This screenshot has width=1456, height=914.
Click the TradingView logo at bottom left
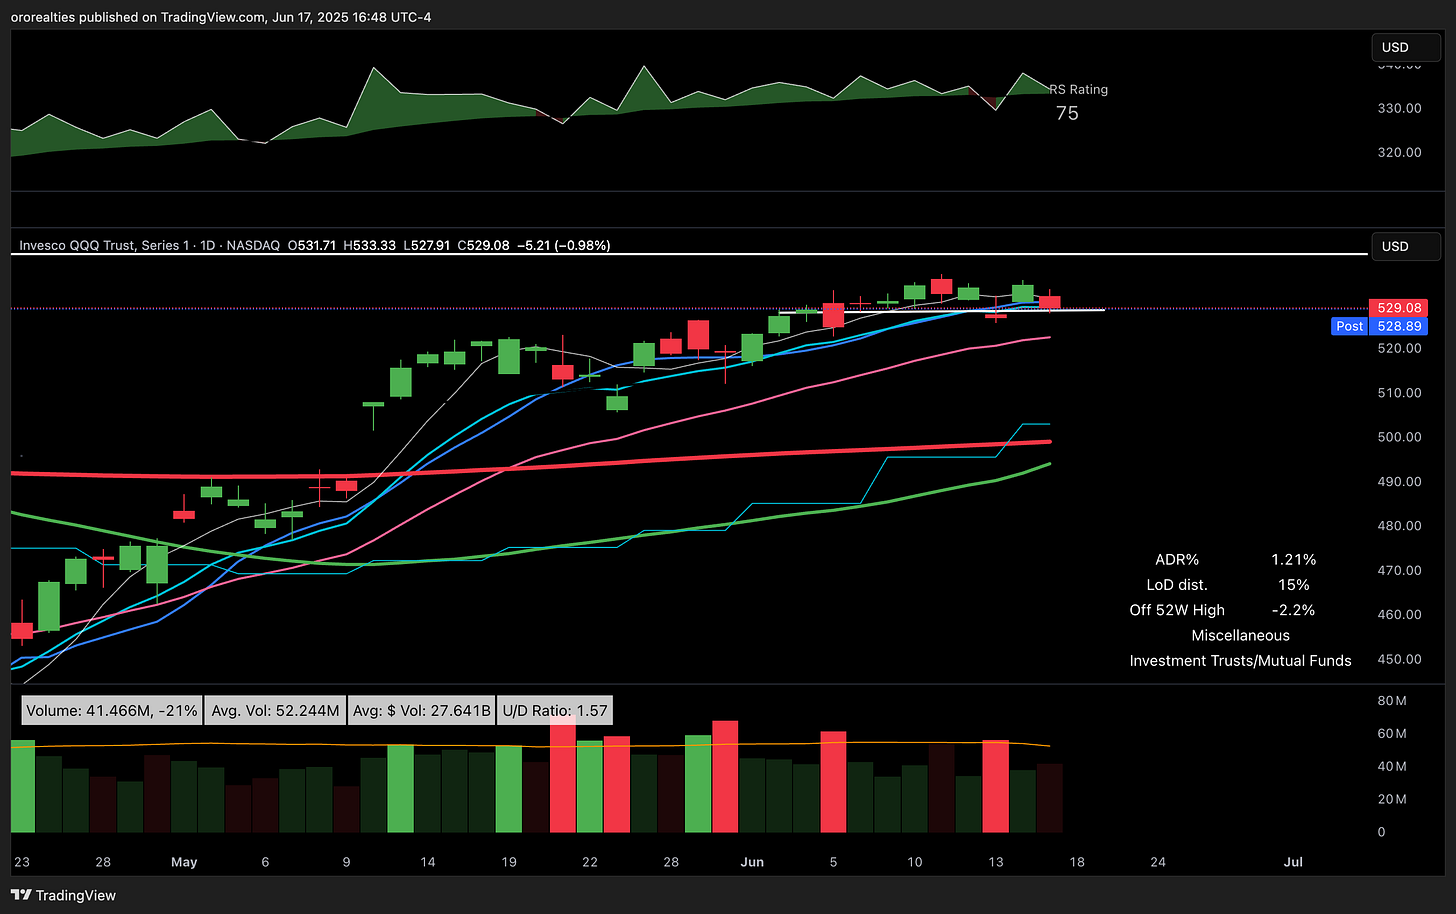[x=63, y=895]
